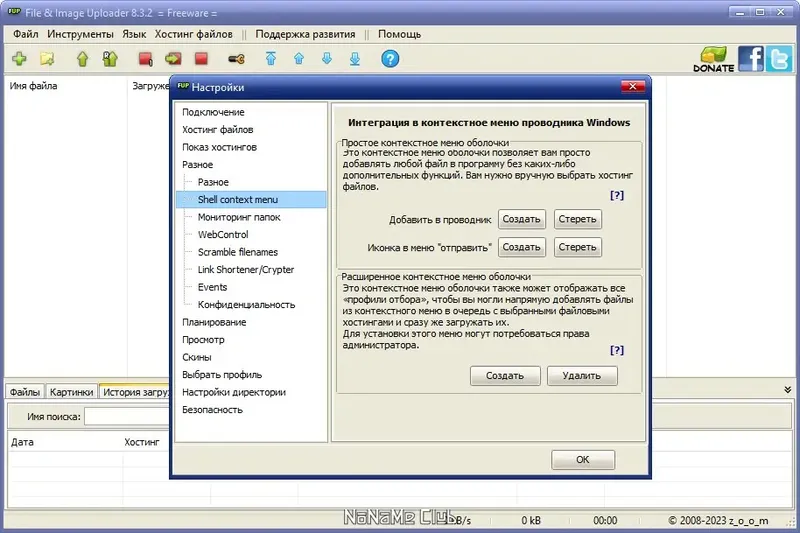Select Настройки директории in settings tree
Viewport: 800px width, 533px height.
[x=234, y=392]
